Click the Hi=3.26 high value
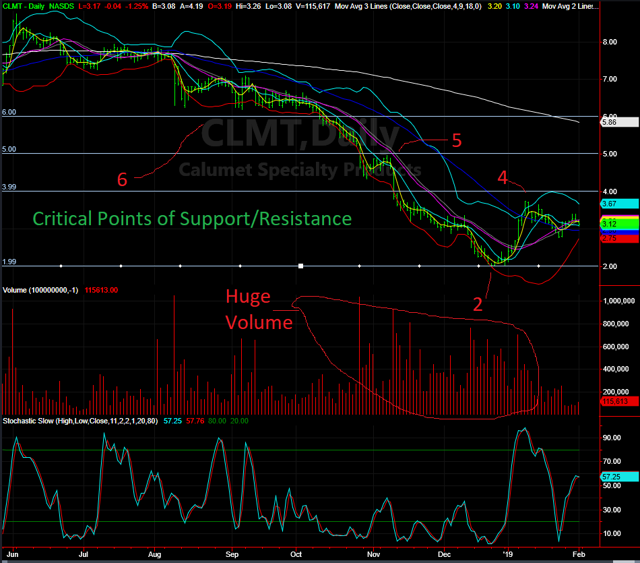The image size is (640, 563). click(248, 6)
